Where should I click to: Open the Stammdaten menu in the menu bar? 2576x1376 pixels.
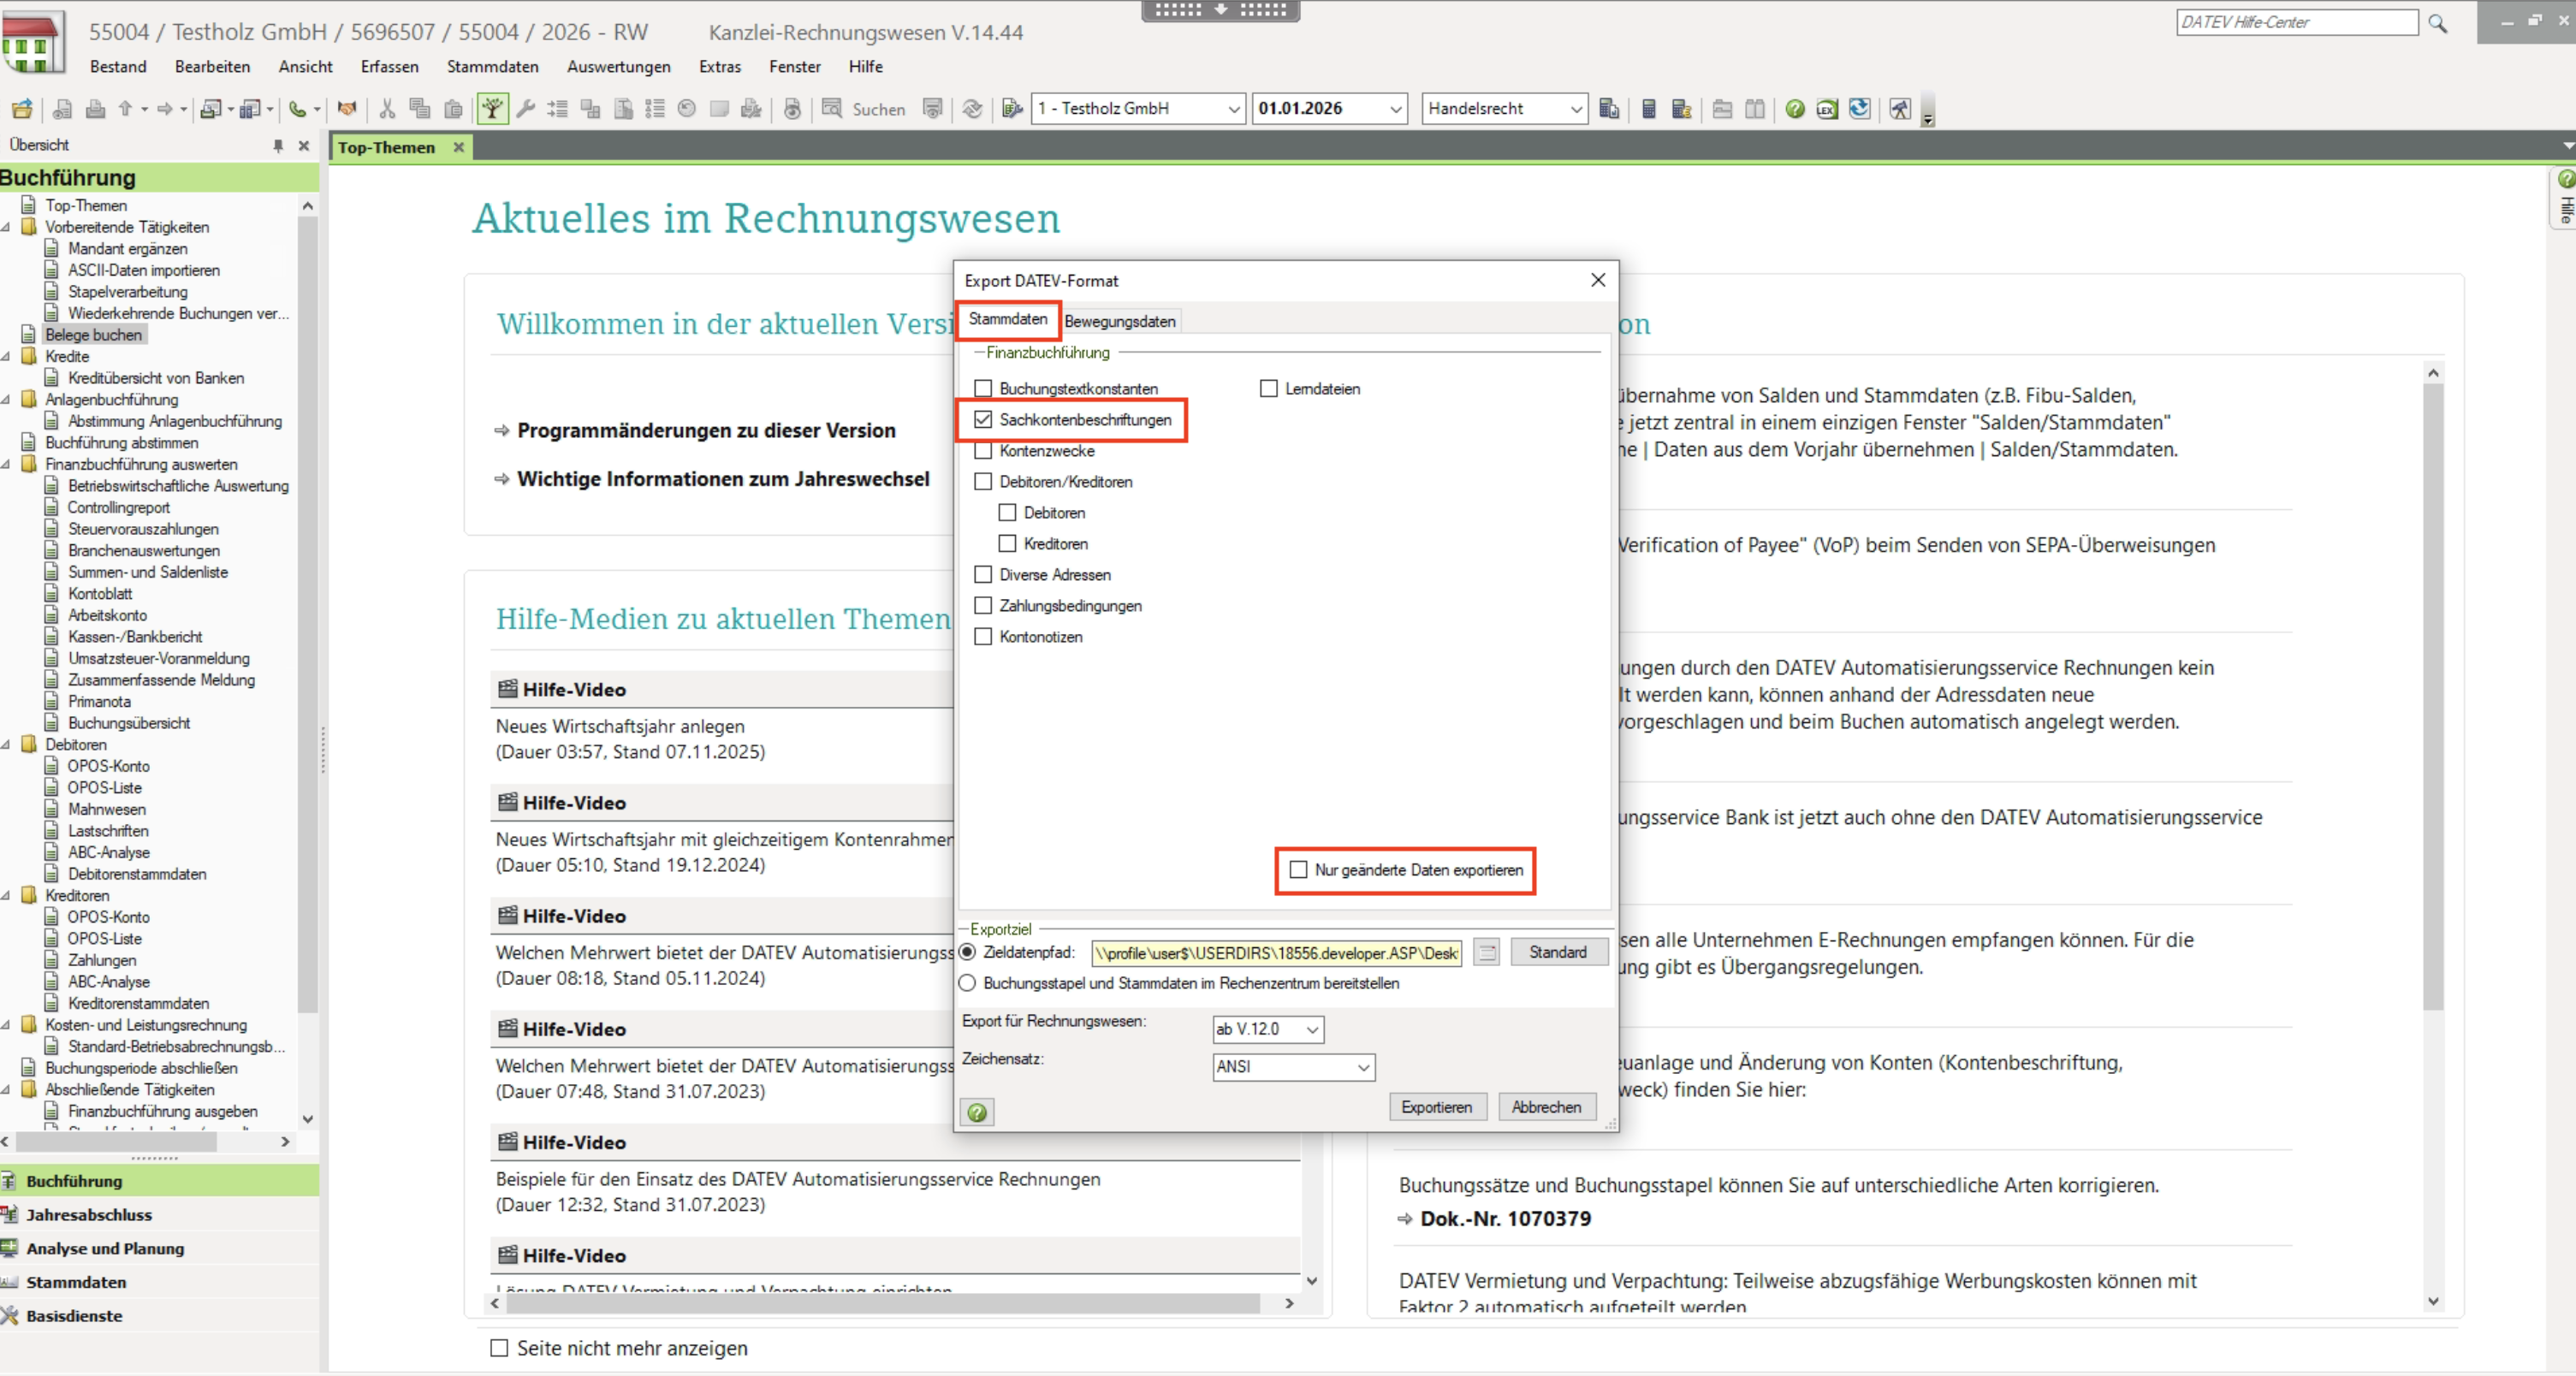493,67
